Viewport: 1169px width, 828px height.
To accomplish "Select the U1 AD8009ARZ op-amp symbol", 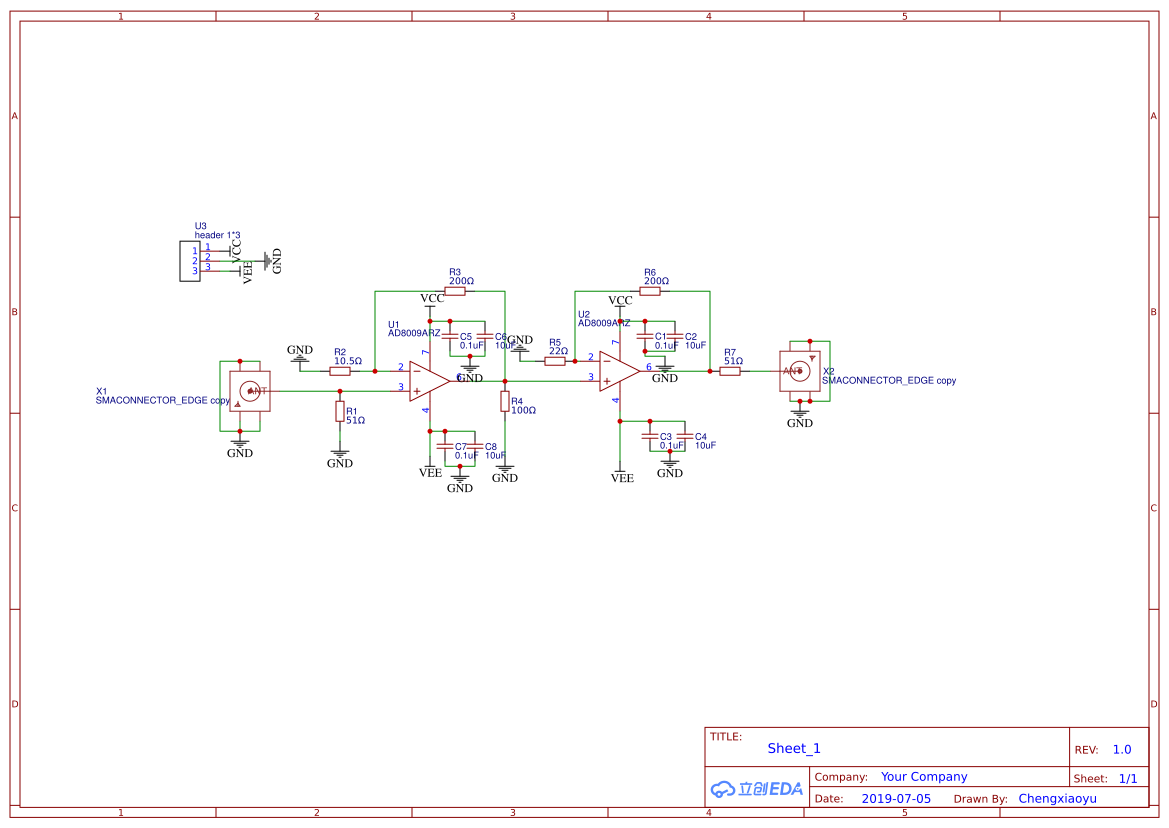I will pyautogui.click(x=429, y=381).
